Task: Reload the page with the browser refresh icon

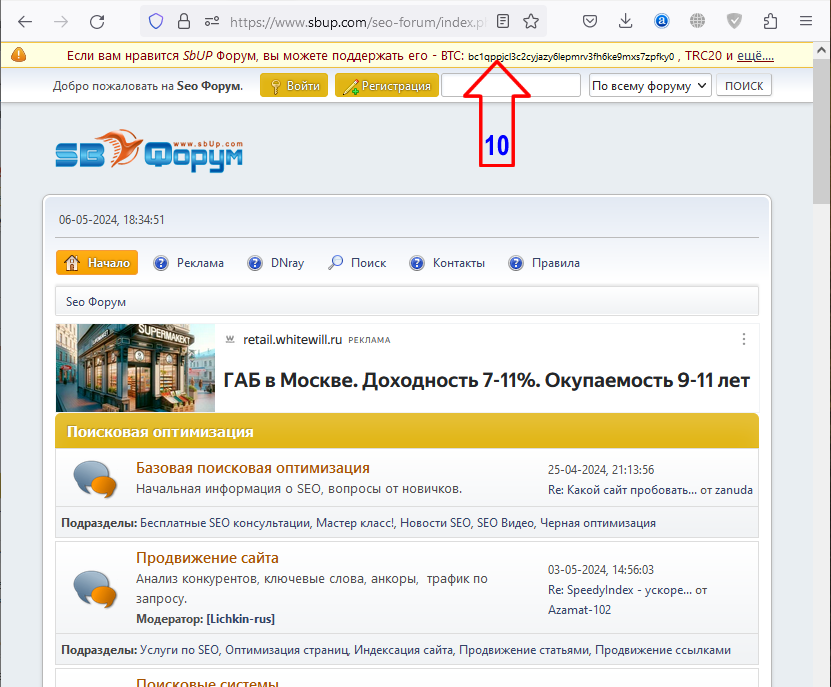Action: (97, 21)
